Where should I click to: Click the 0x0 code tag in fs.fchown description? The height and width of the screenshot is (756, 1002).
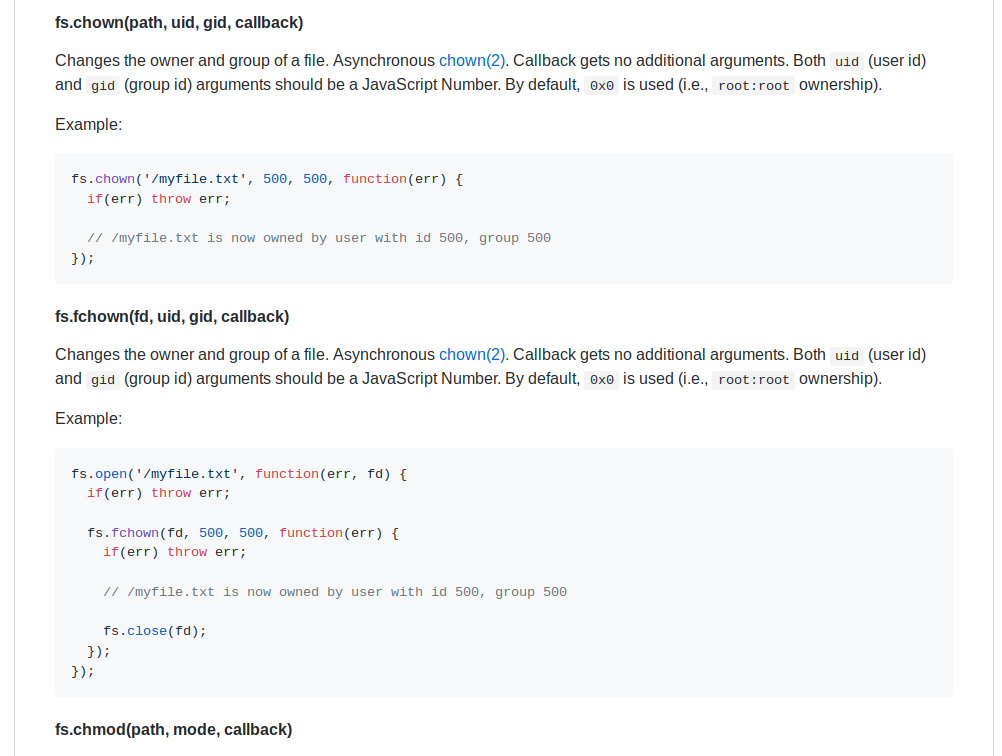[x=601, y=380]
